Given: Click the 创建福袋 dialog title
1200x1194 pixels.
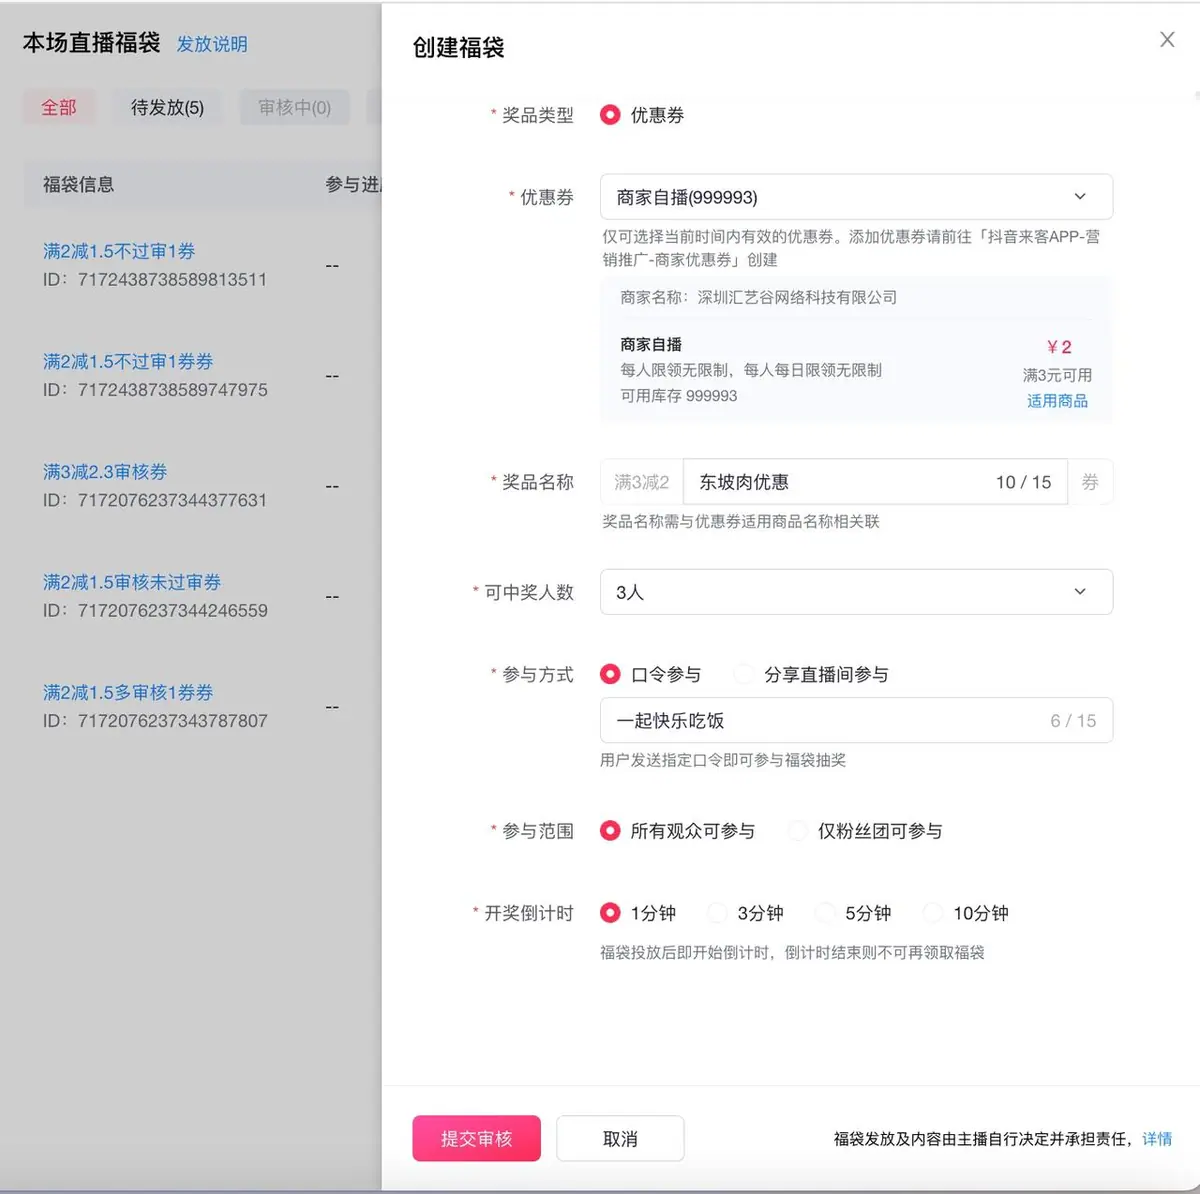Looking at the screenshot, I should point(459,47).
